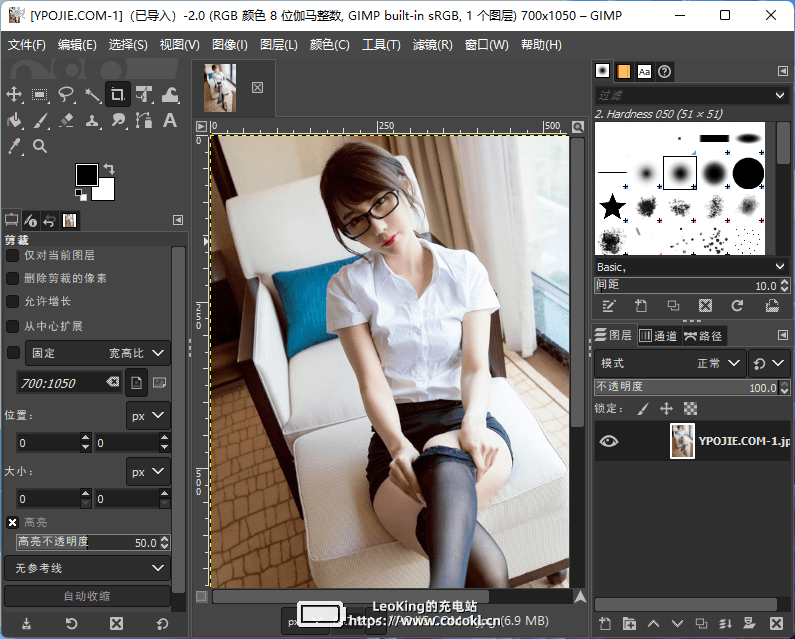Switch to the 路径 paths tab

(704, 336)
